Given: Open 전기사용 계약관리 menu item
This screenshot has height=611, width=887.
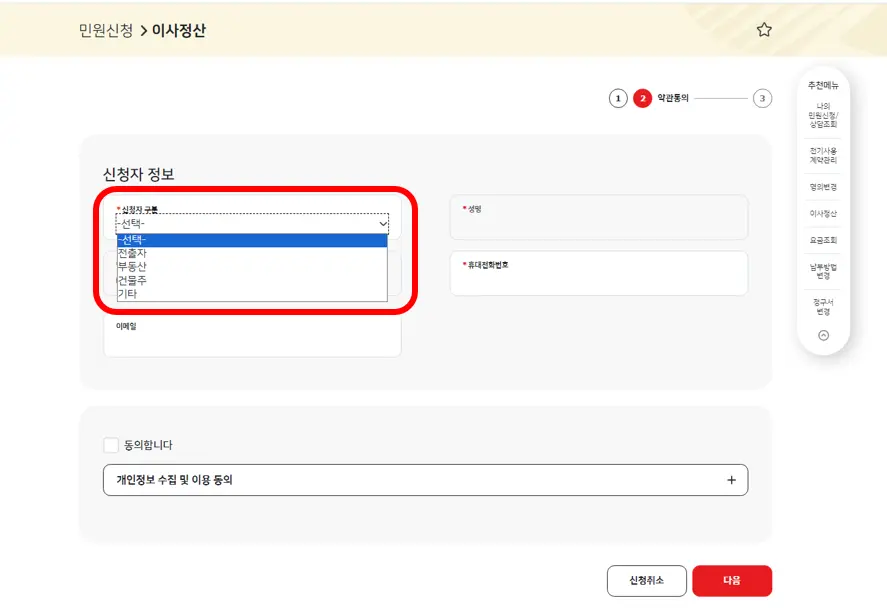Looking at the screenshot, I should [x=822, y=156].
